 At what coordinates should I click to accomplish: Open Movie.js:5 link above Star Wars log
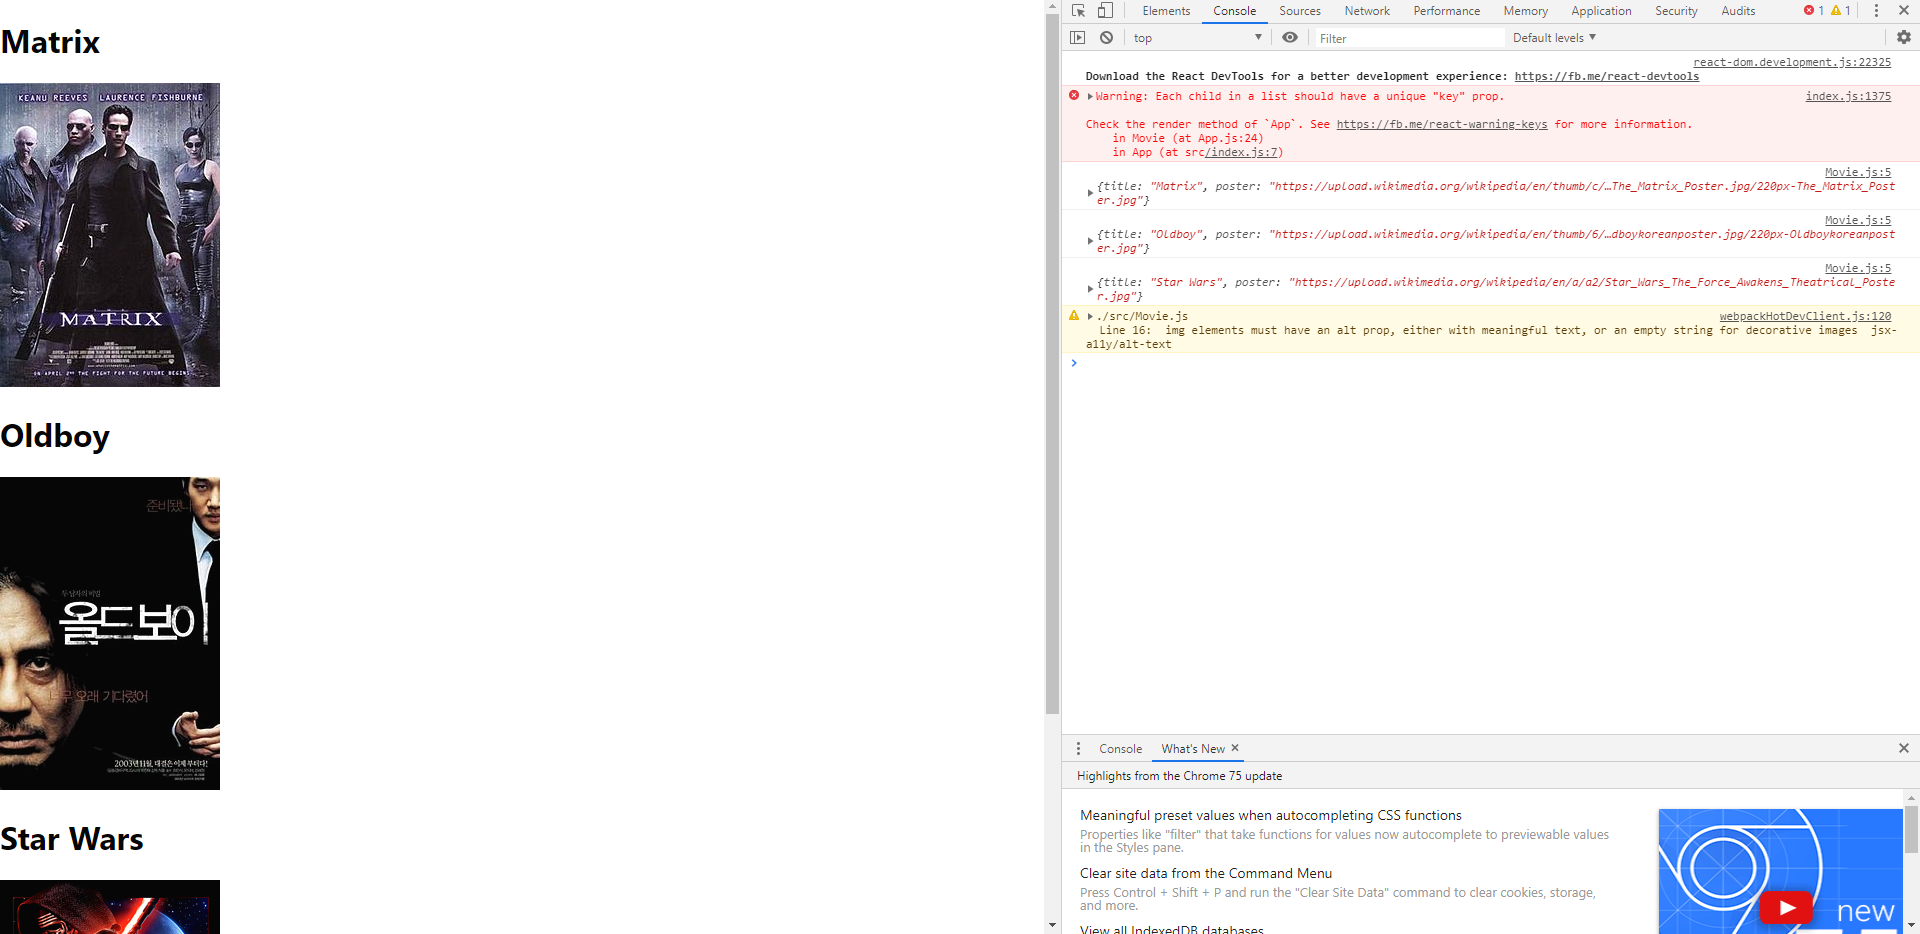pos(1857,268)
